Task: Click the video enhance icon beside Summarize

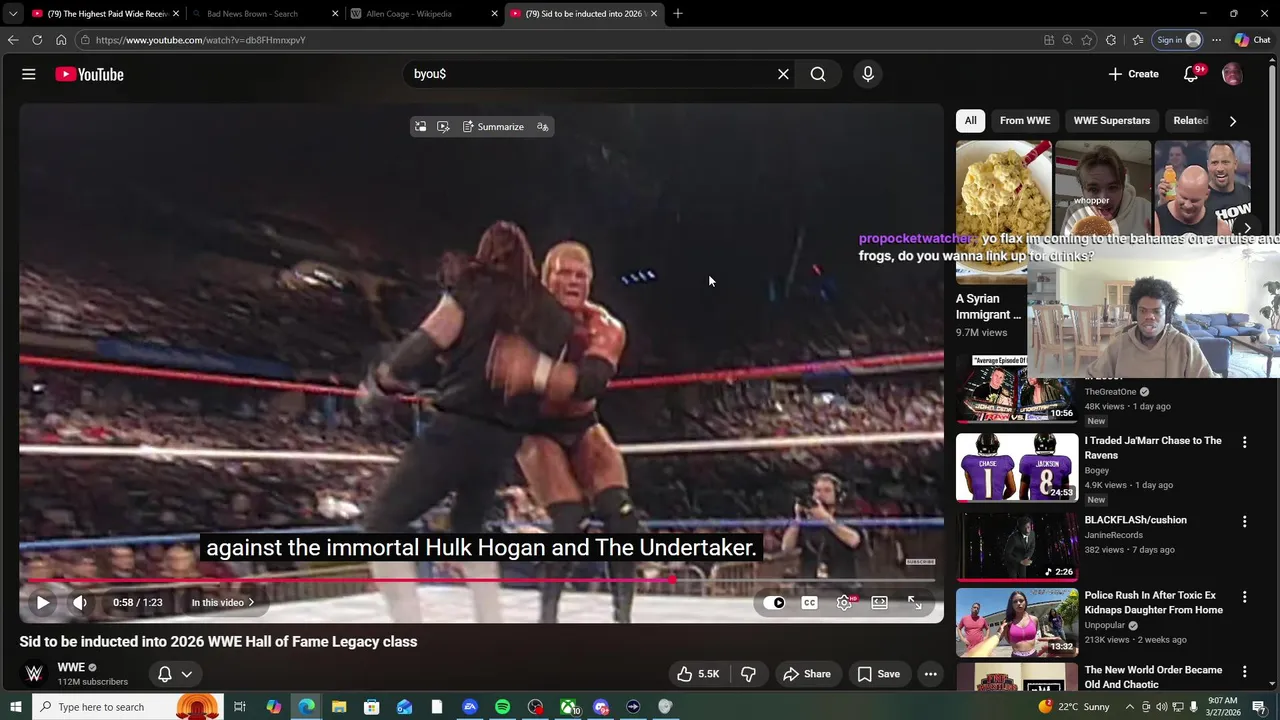Action: pos(443,127)
